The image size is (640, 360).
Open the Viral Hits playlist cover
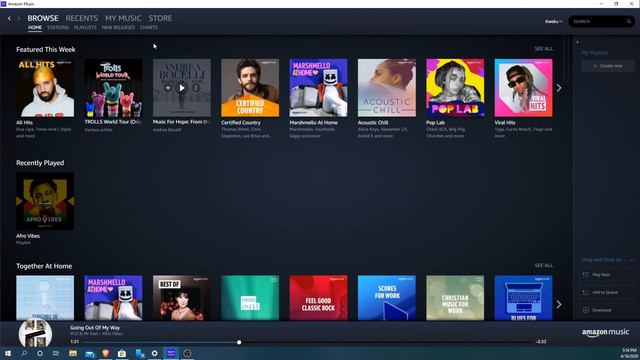(523, 88)
